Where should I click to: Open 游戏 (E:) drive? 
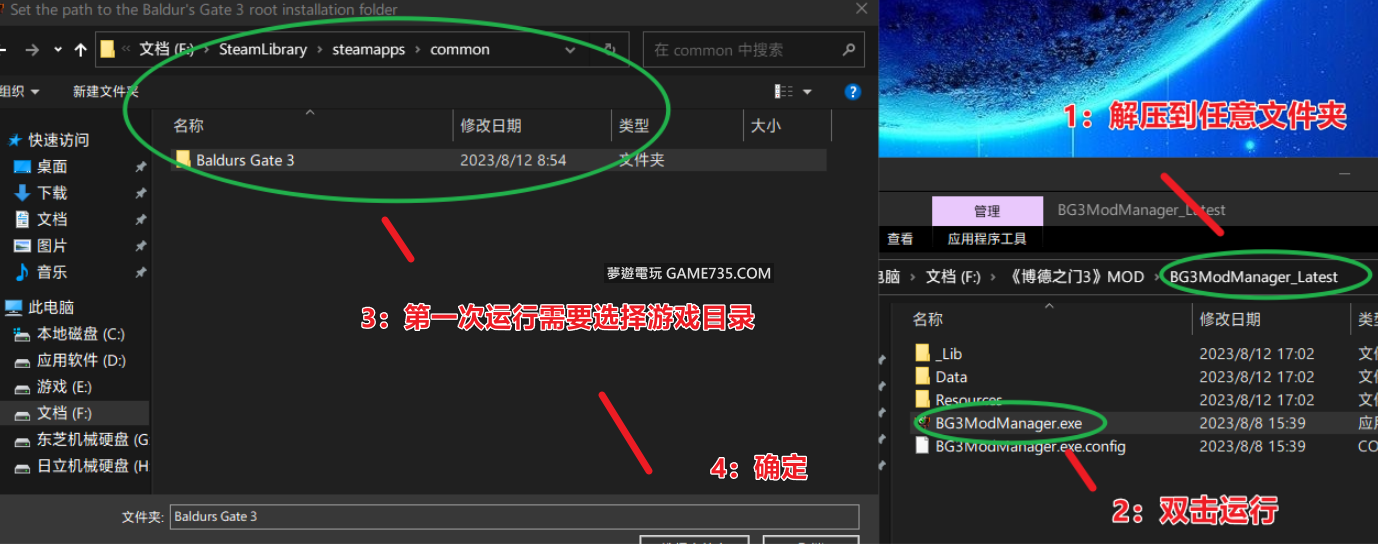pos(64,387)
